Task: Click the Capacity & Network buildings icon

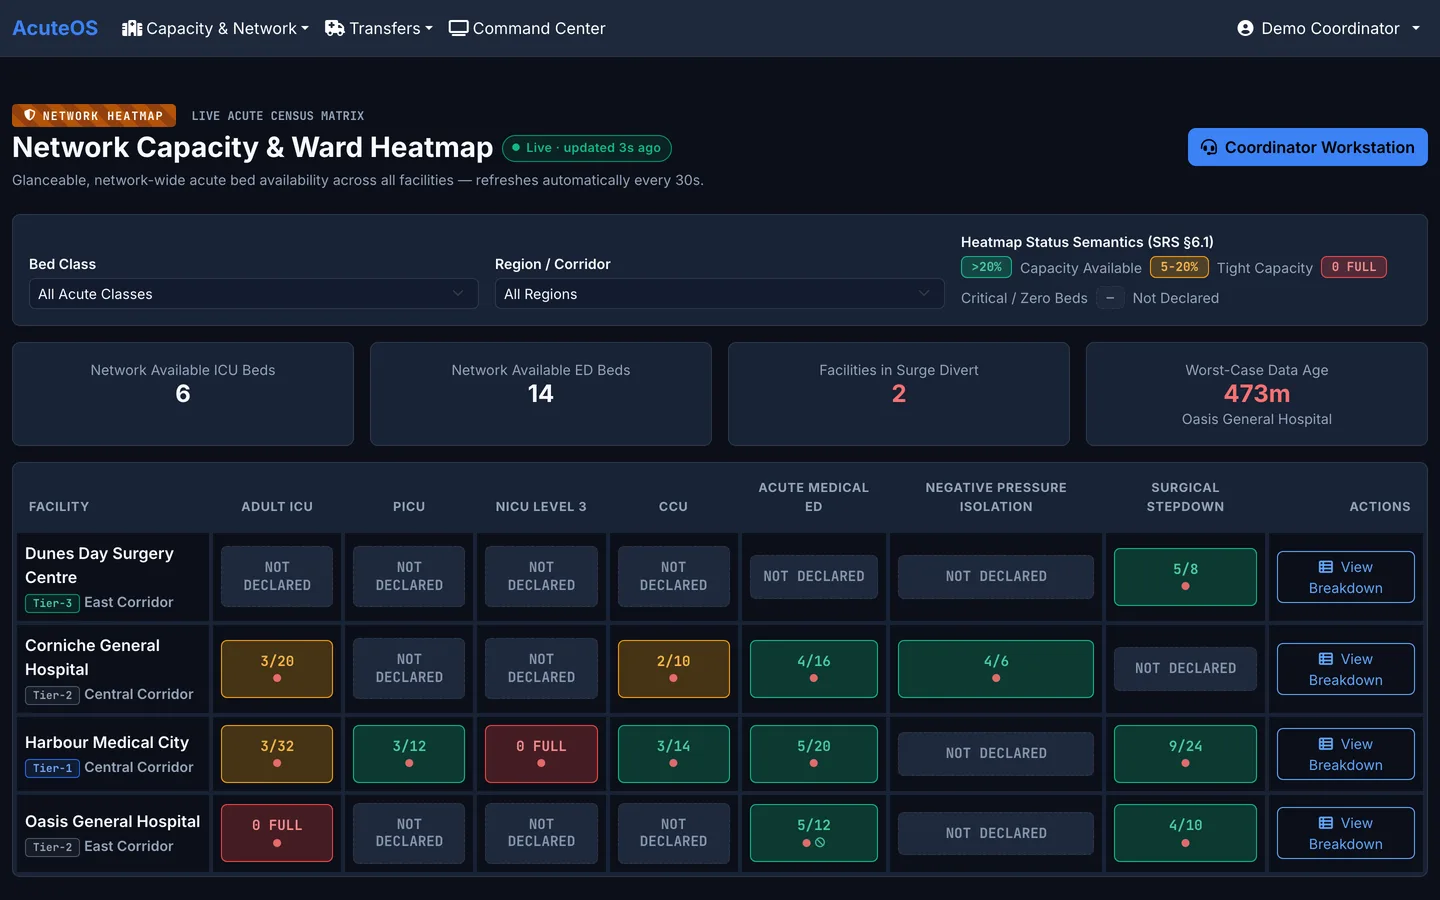Action: pyautogui.click(x=132, y=28)
